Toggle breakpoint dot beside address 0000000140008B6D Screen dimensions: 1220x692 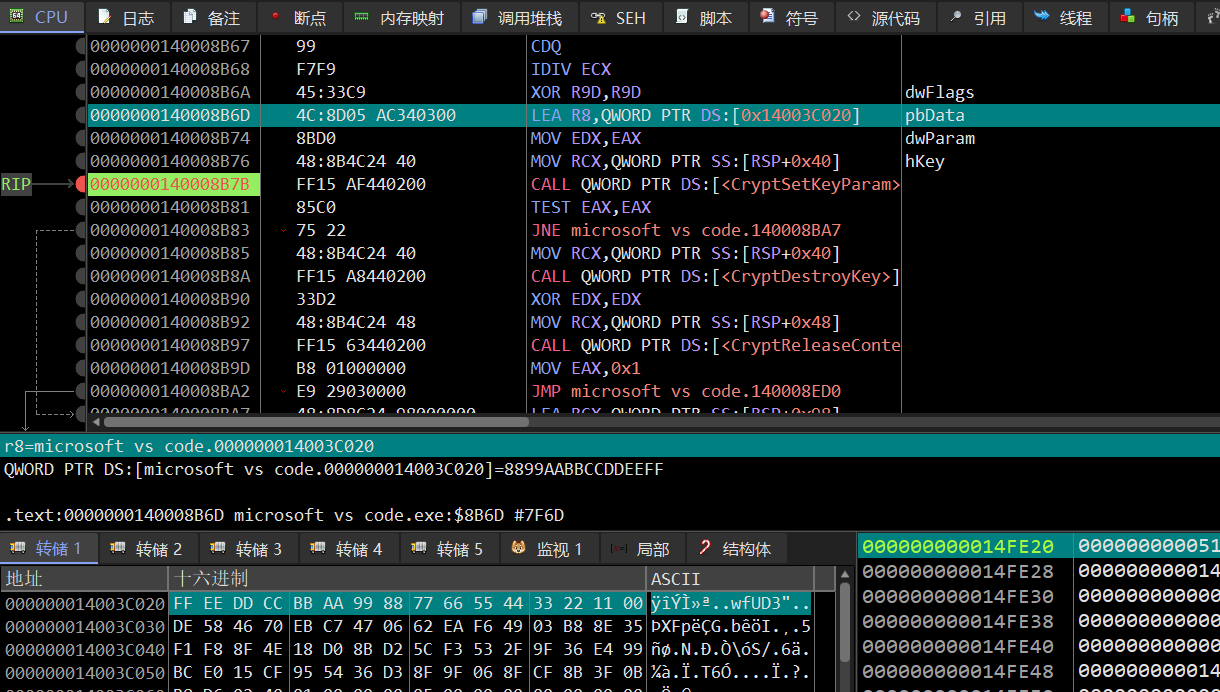coord(81,115)
